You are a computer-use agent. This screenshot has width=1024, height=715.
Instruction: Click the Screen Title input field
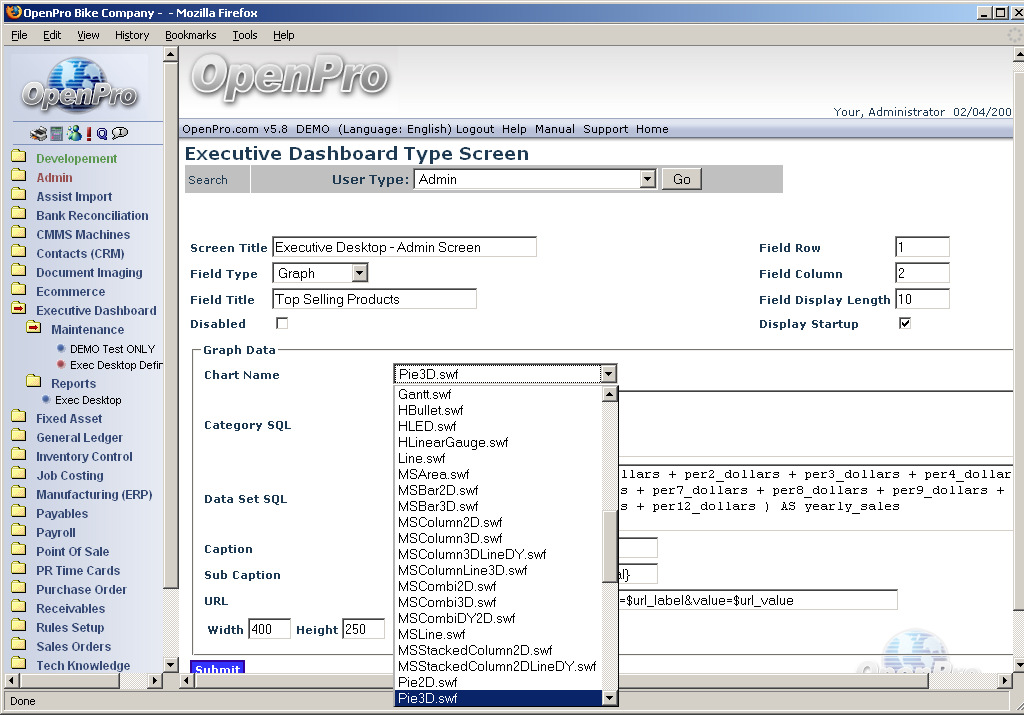(x=404, y=247)
